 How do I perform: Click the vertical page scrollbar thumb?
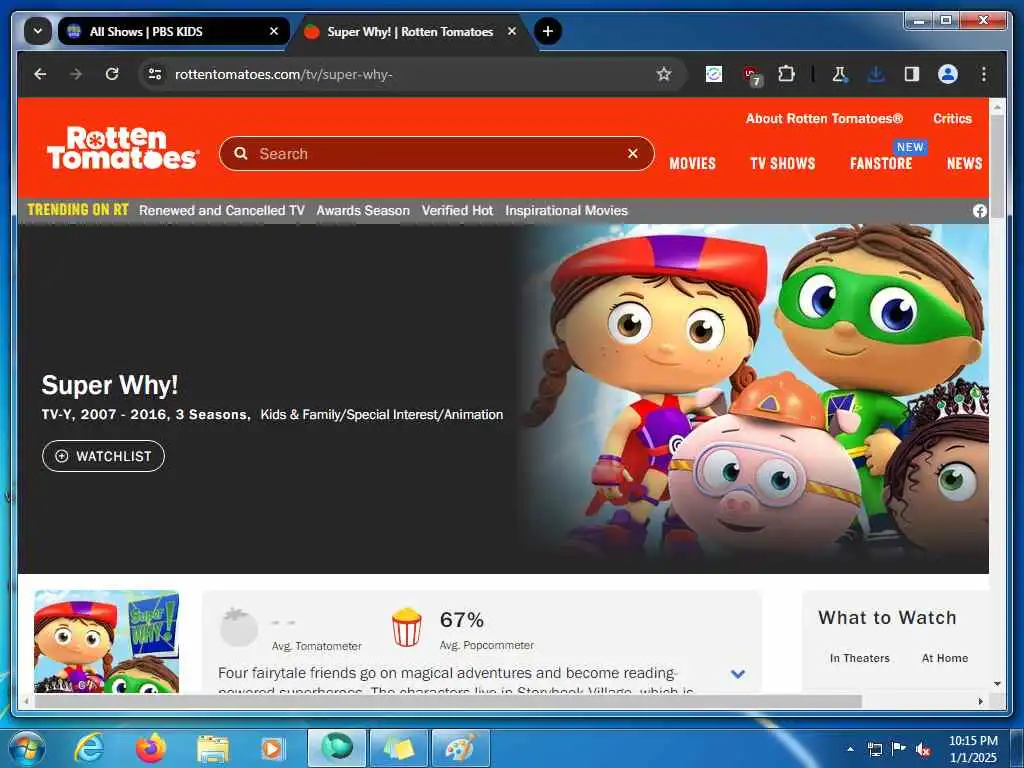[x=997, y=165]
